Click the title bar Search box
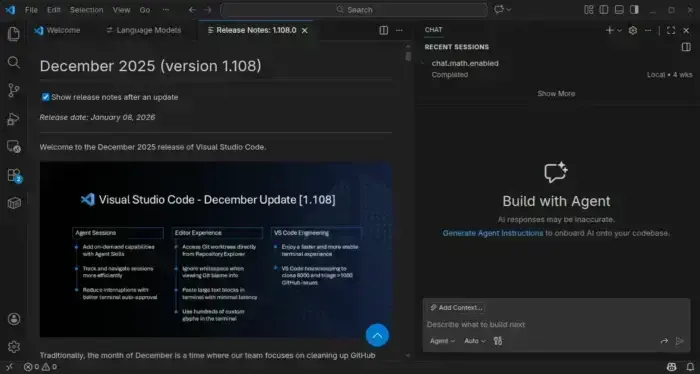 354,10
